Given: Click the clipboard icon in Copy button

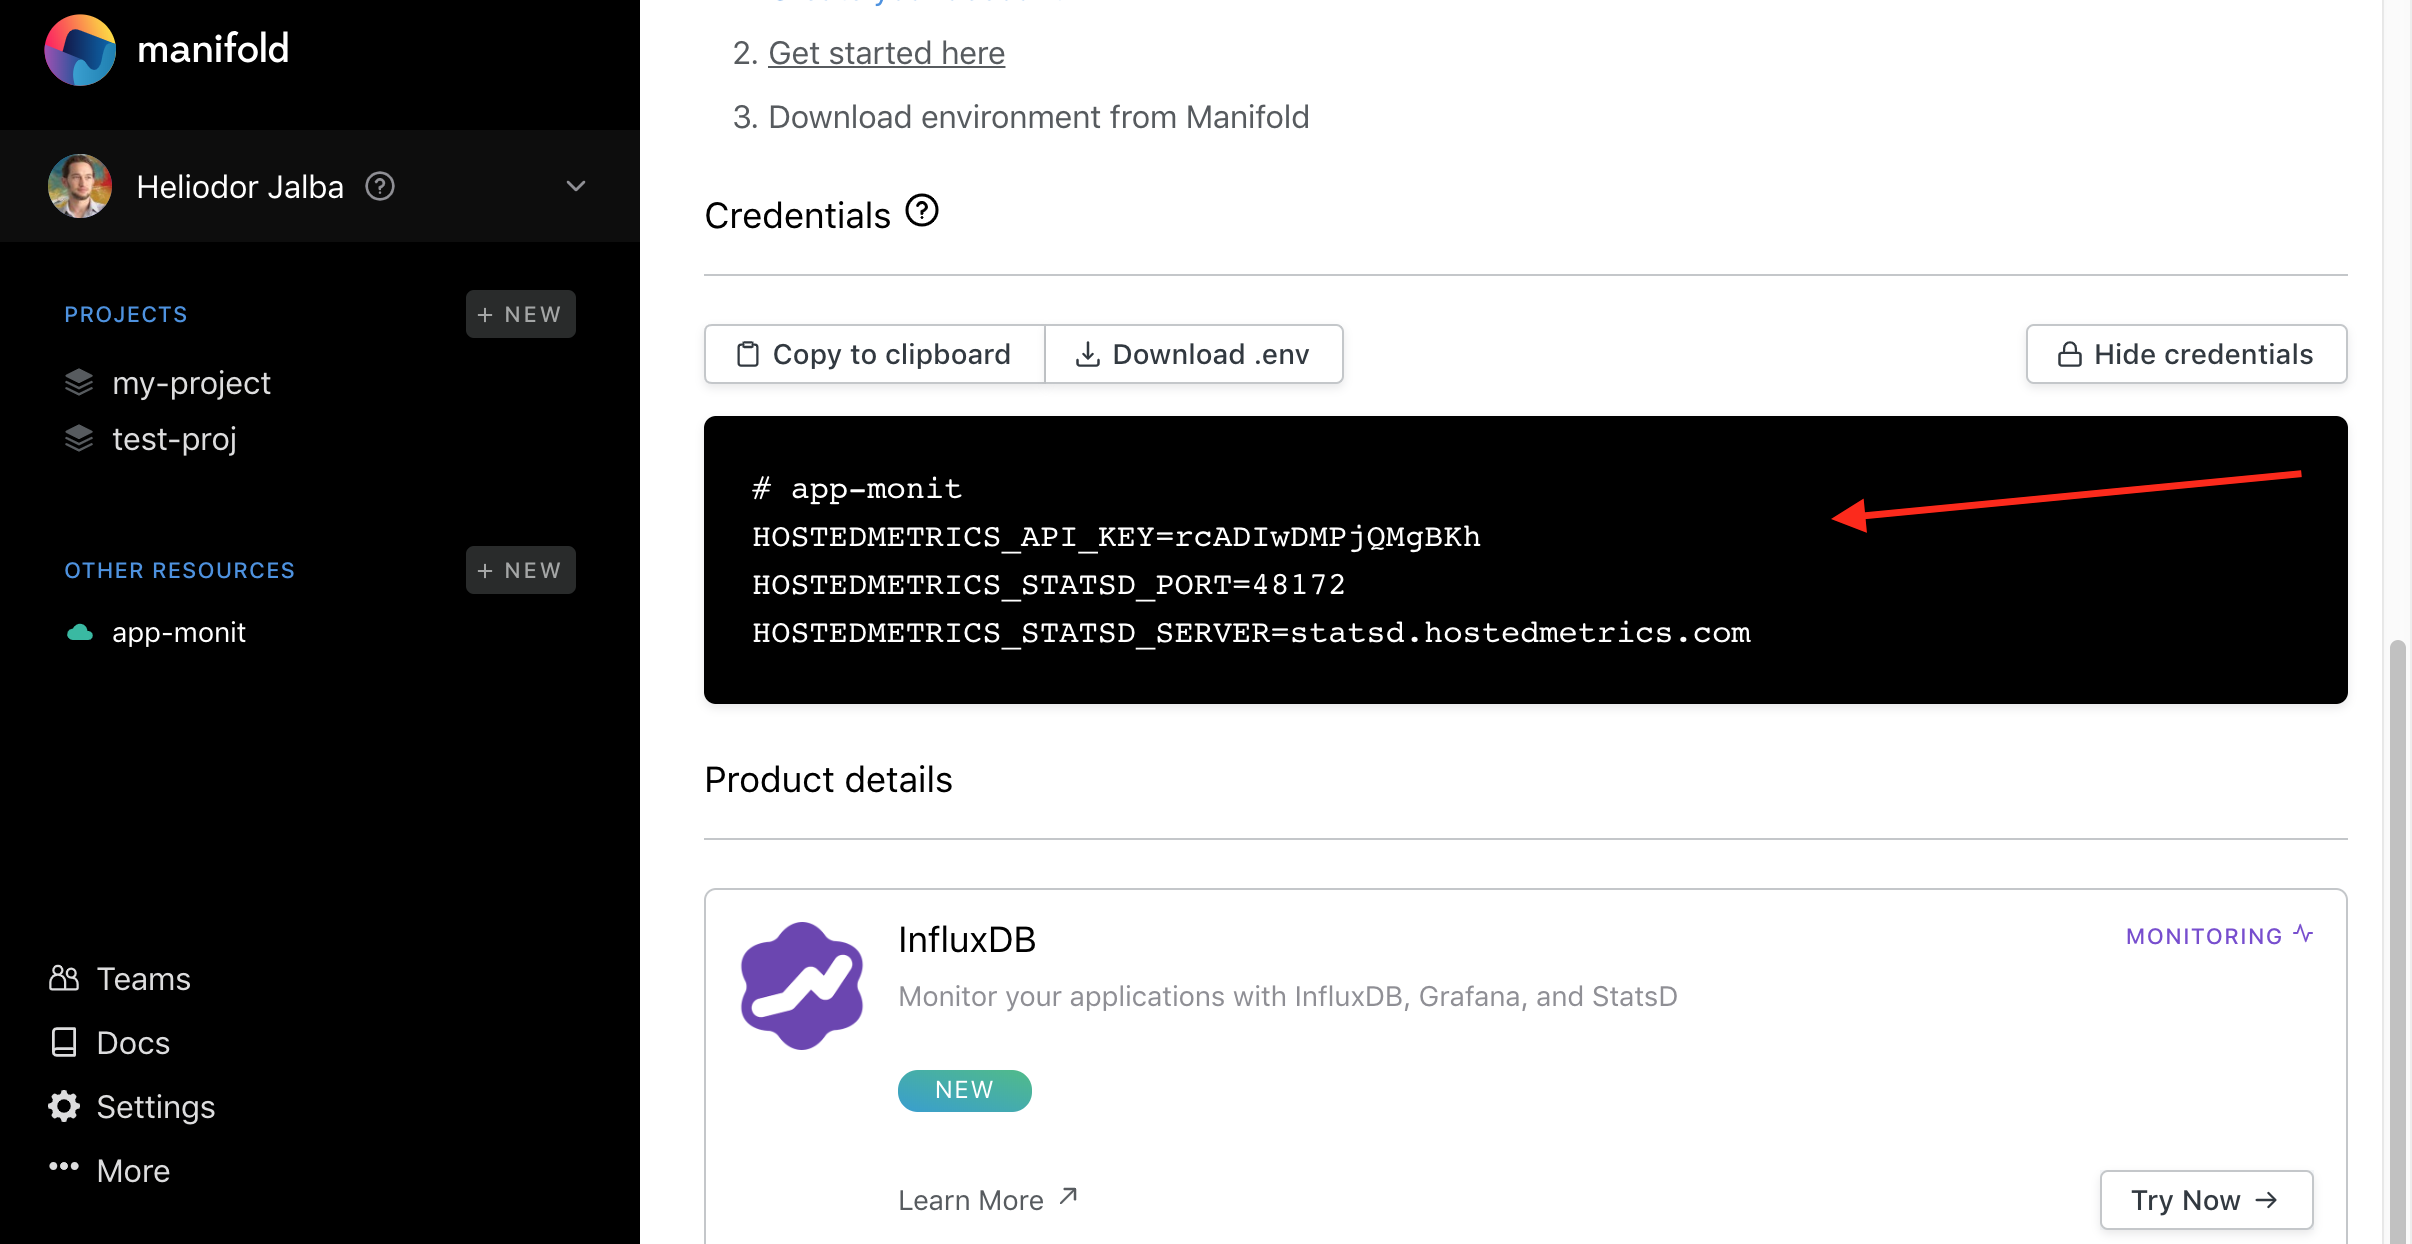Looking at the screenshot, I should pos(748,354).
